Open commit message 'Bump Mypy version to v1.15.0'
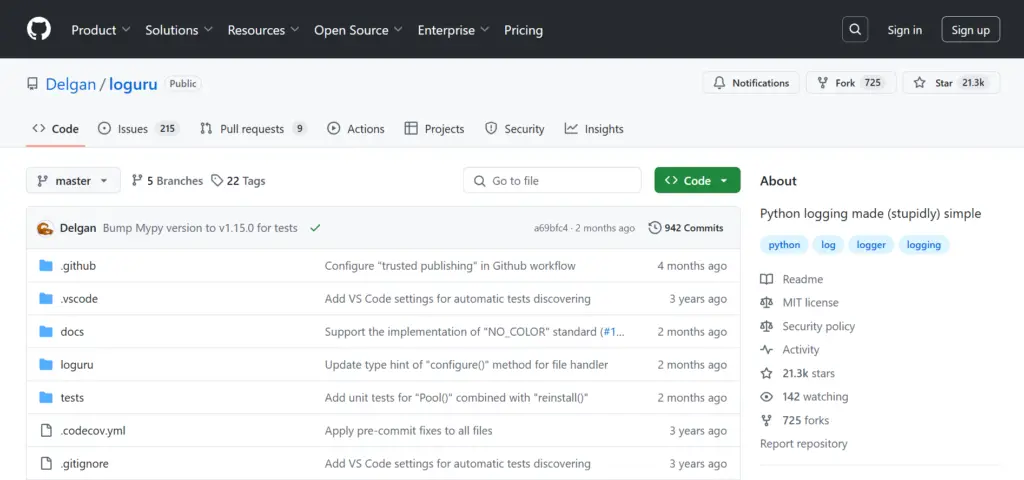 click(200, 228)
